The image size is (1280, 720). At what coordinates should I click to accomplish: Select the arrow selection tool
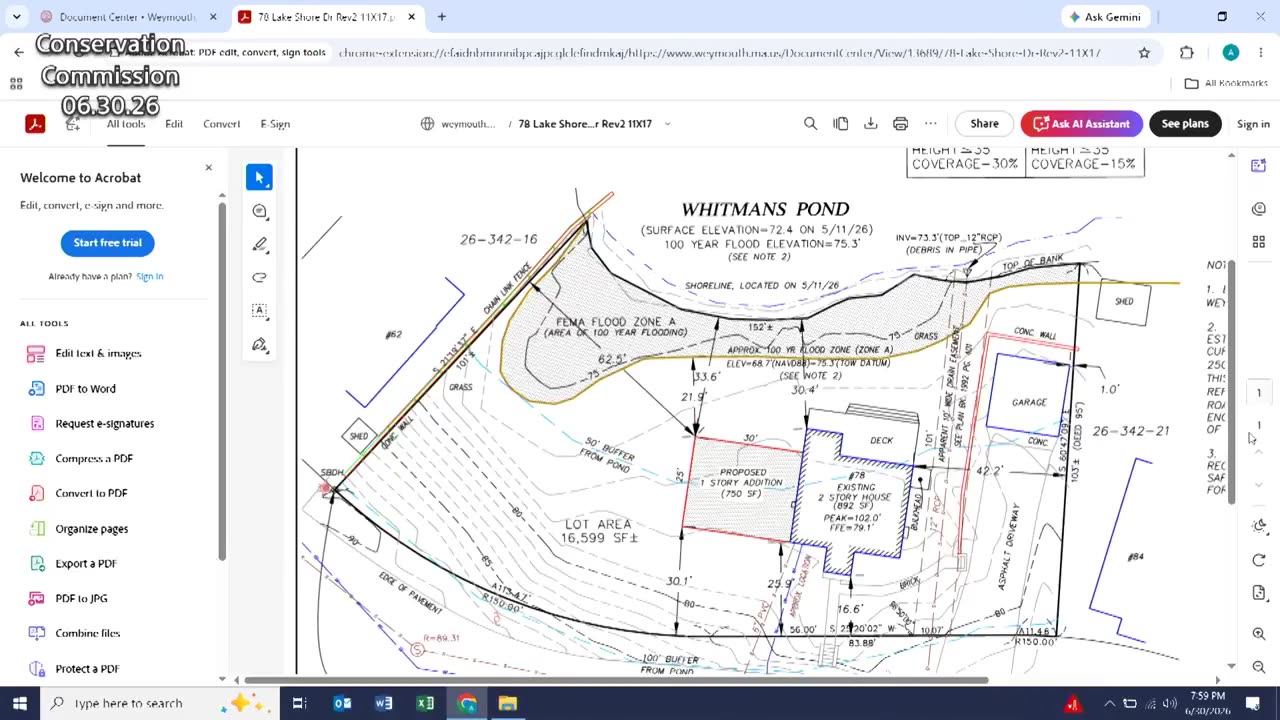[x=259, y=177]
